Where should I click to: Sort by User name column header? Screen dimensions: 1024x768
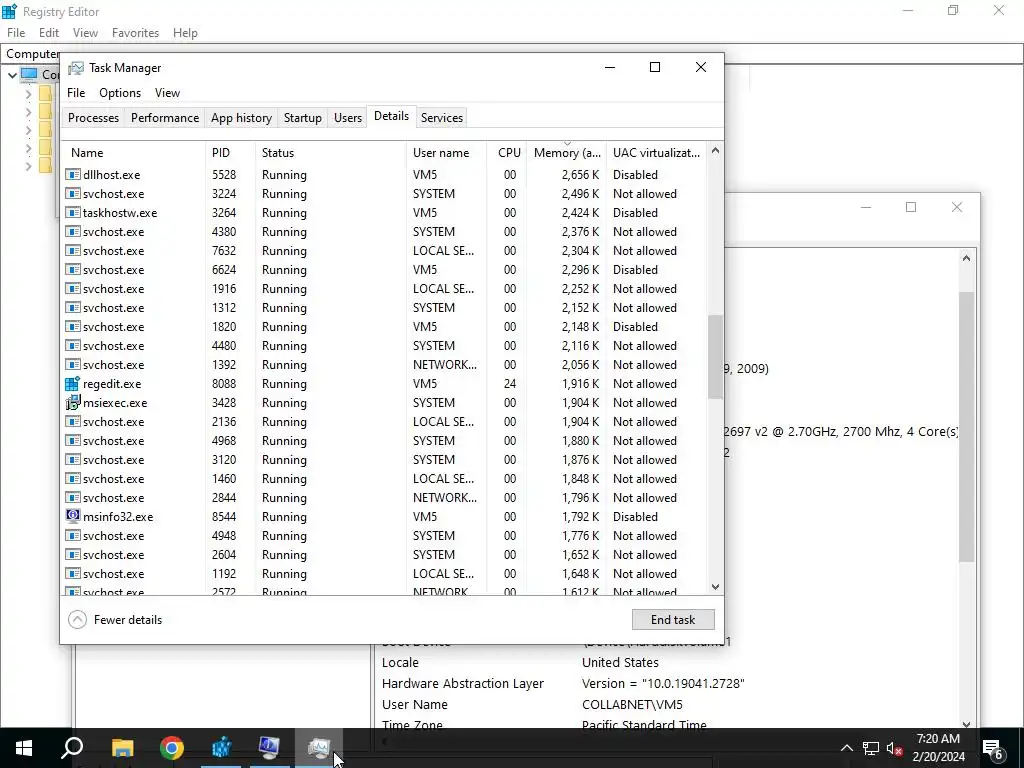[x=446, y=153]
